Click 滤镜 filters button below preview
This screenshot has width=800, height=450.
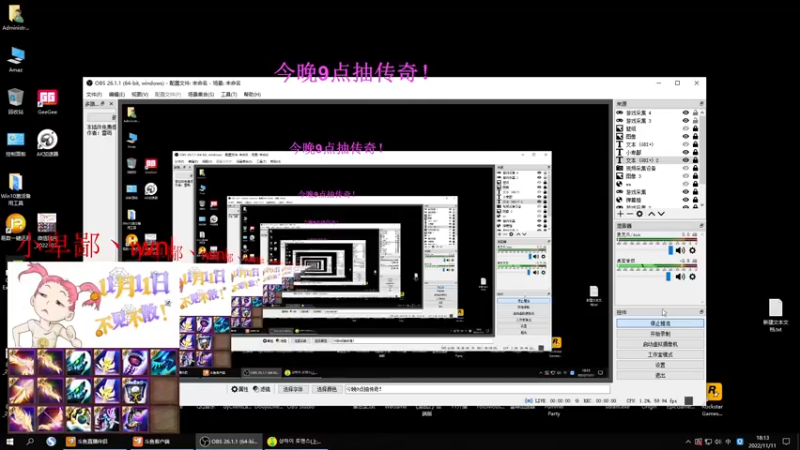coord(262,389)
